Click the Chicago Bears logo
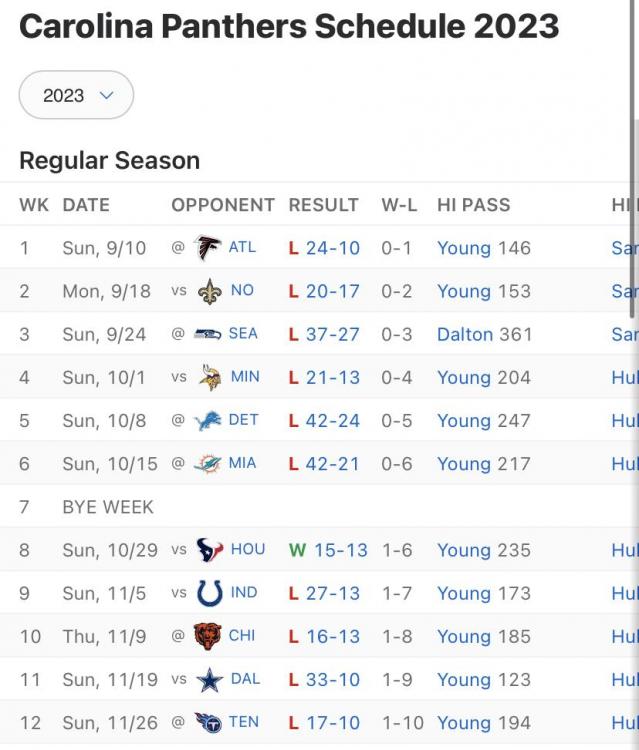639x750 pixels. coord(208,637)
